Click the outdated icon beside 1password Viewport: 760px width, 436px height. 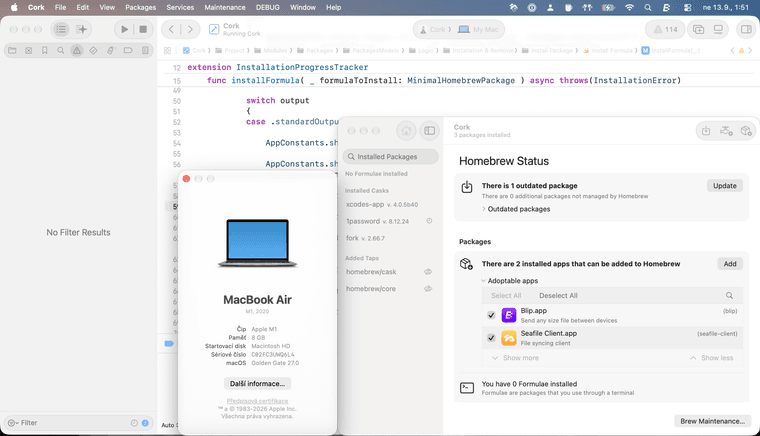[x=429, y=221]
